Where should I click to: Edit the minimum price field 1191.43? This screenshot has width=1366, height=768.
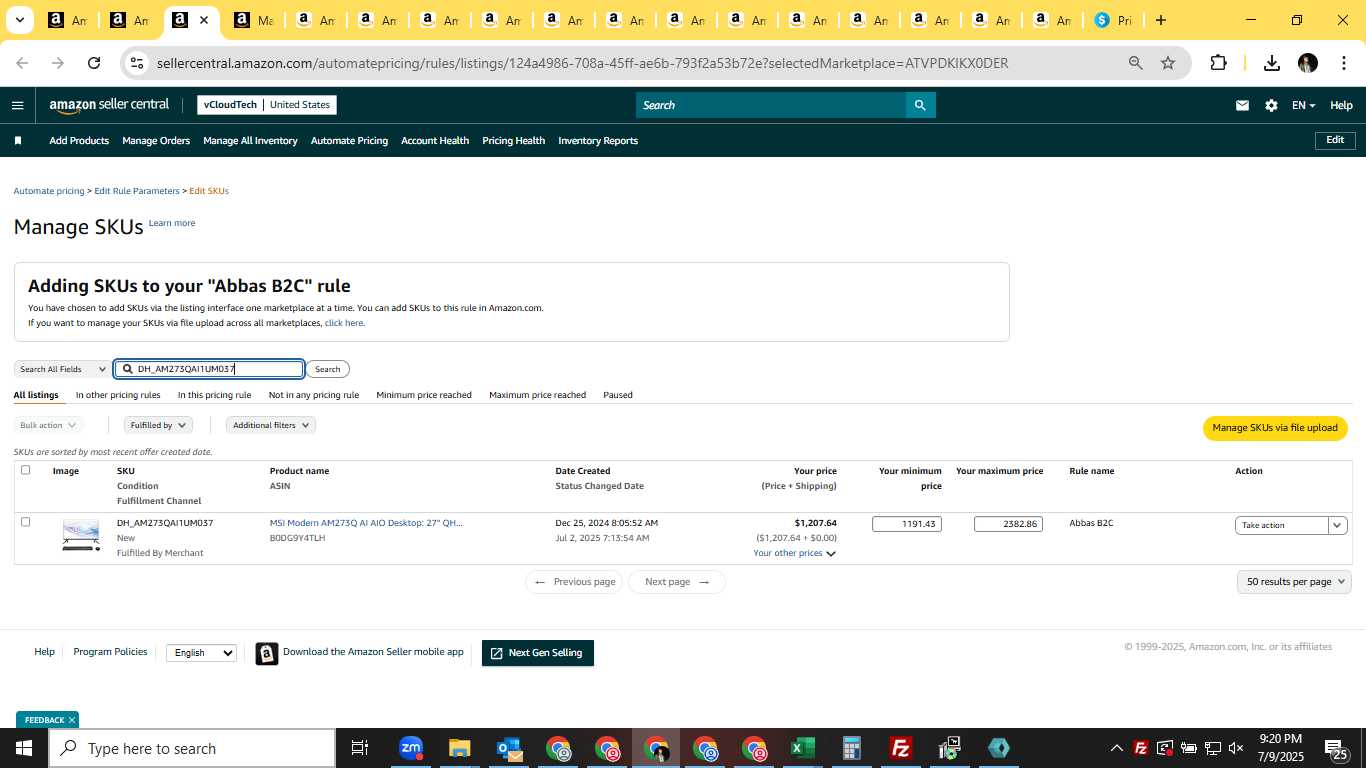click(907, 524)
